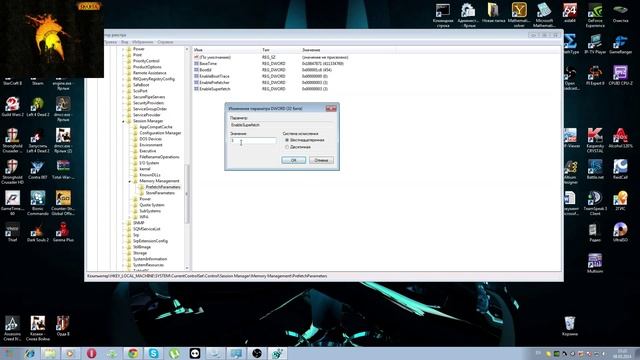Open the Вид menu in registry editor
Image resolution: width=640 pixels, height=360 pixels.
[x=124, y=42]
